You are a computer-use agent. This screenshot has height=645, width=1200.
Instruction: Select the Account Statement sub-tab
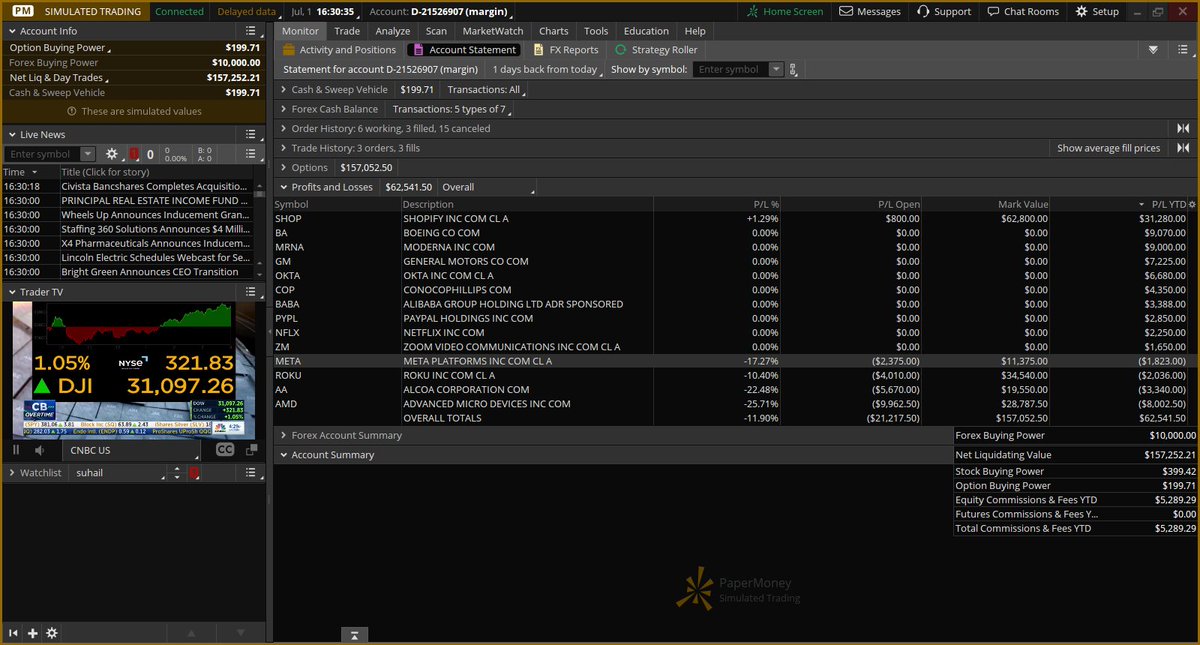coord(464,49)
